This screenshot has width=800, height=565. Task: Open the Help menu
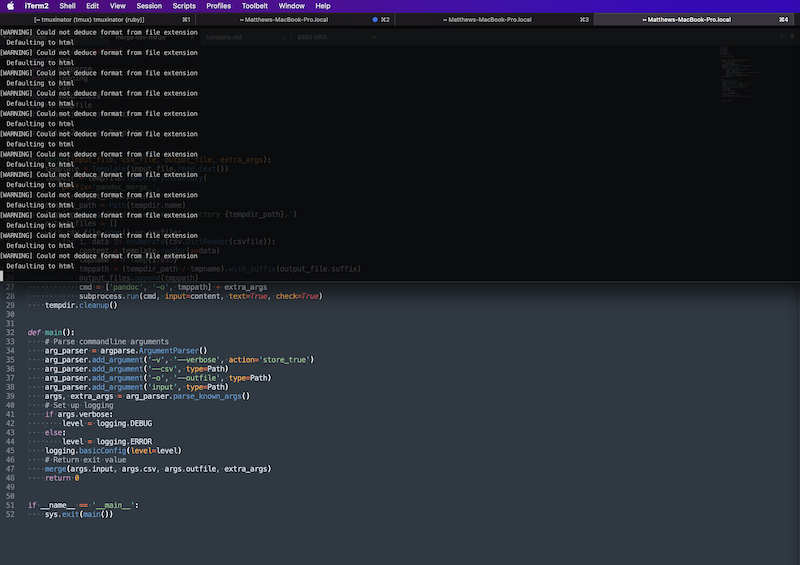point(322,6)
